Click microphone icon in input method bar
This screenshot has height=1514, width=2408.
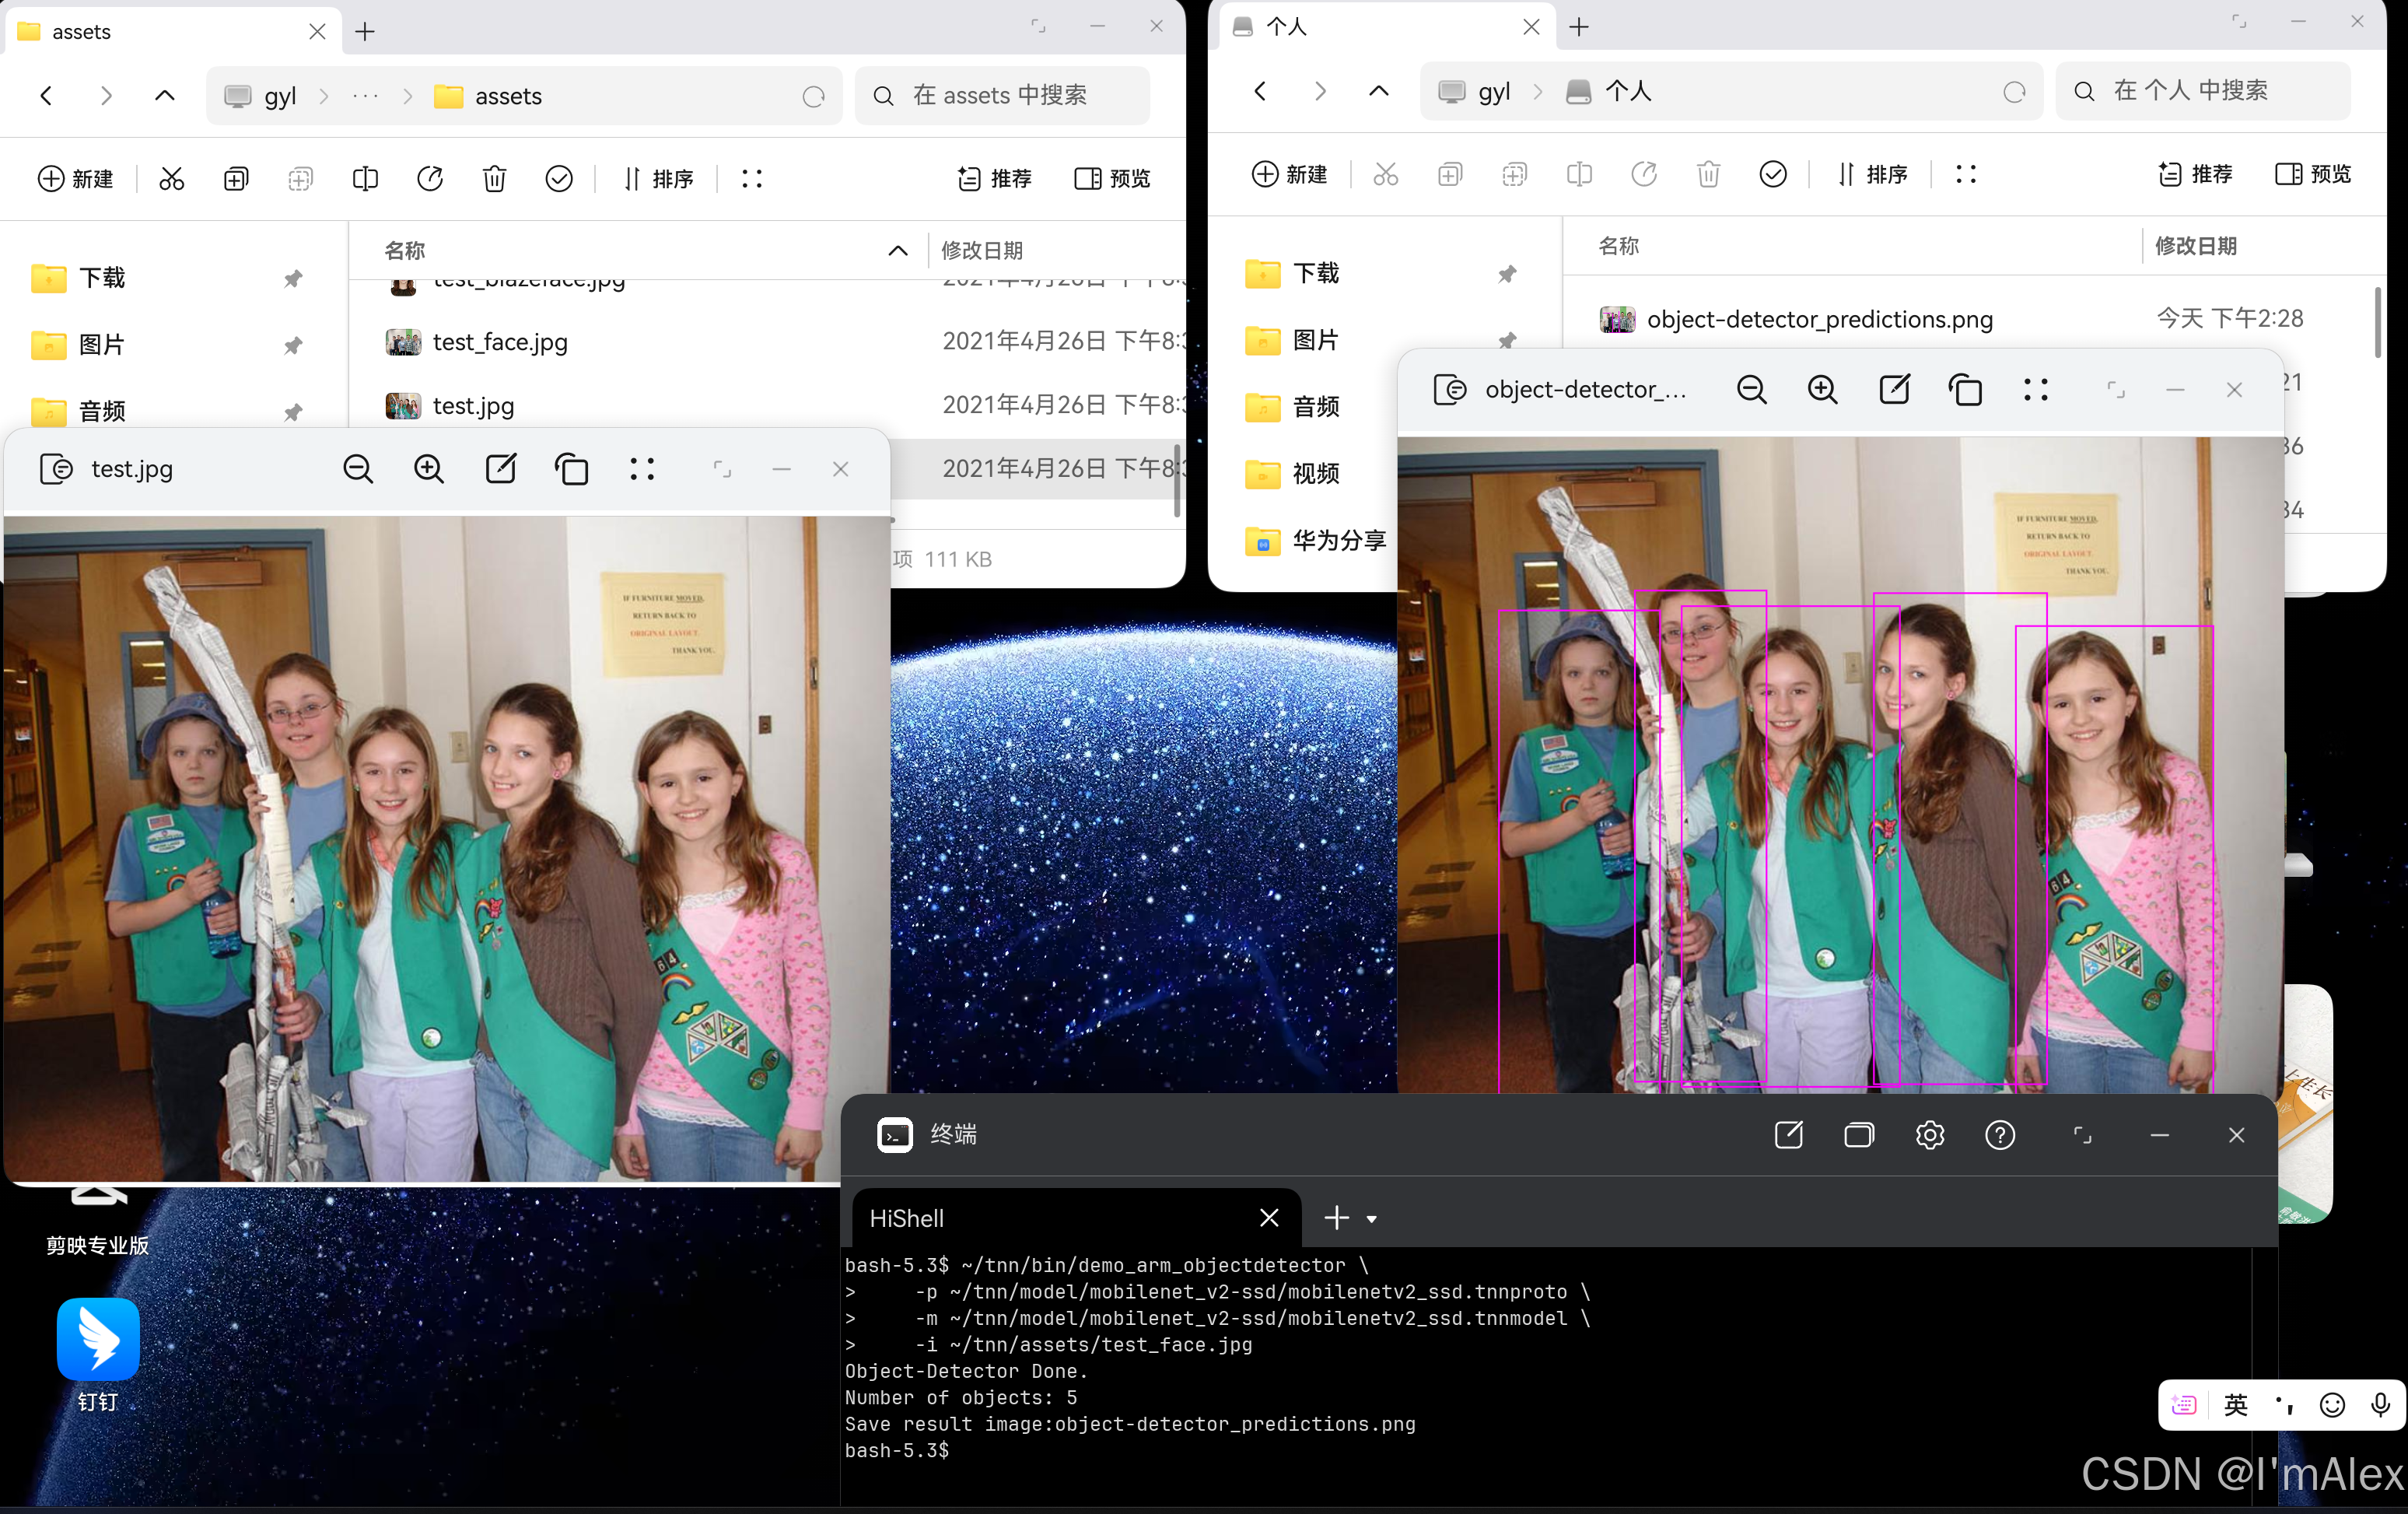point(2381,1405)
